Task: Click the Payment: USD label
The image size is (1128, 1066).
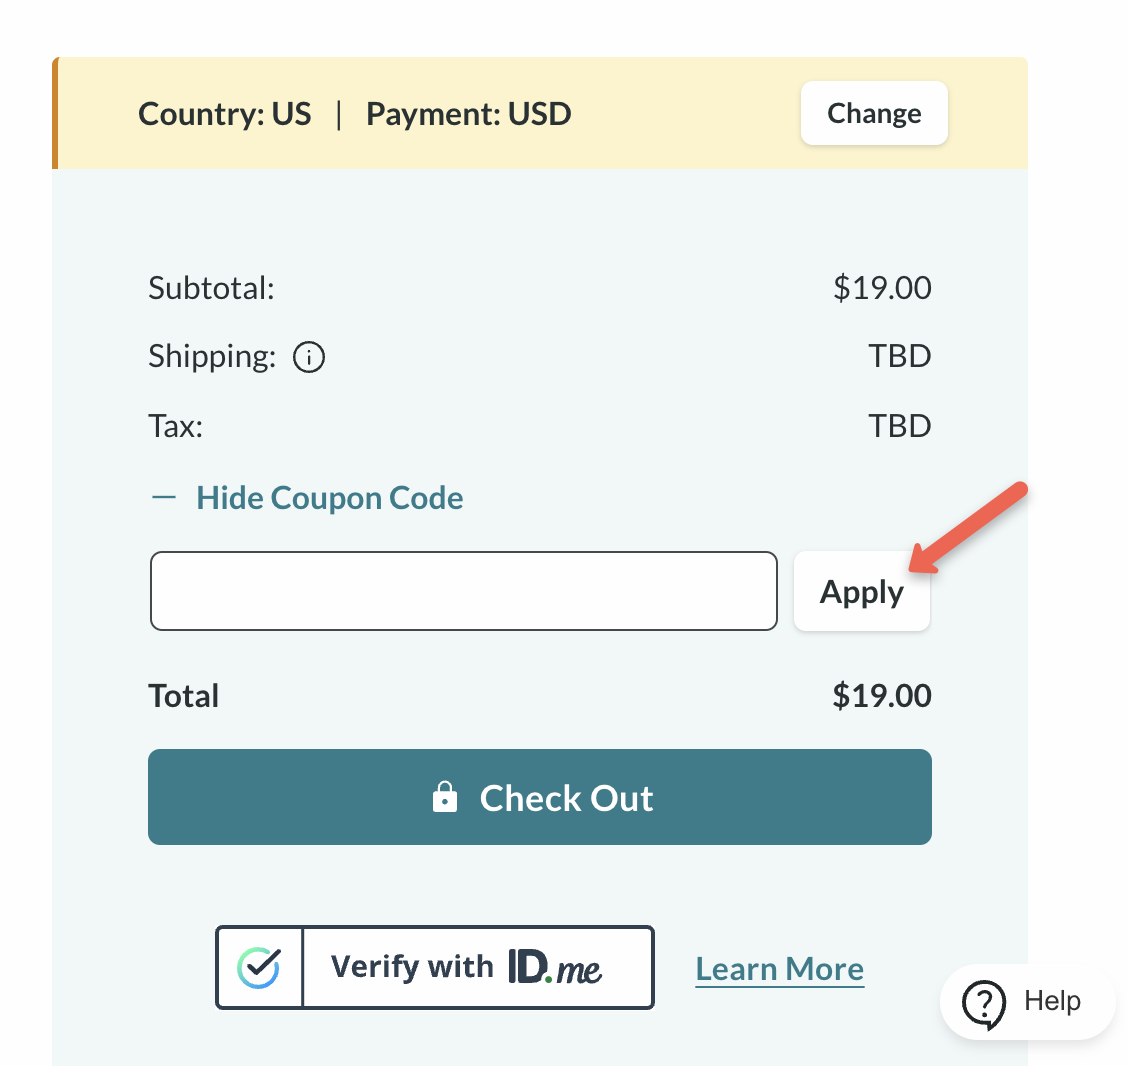Action: [x=468, y=114]
